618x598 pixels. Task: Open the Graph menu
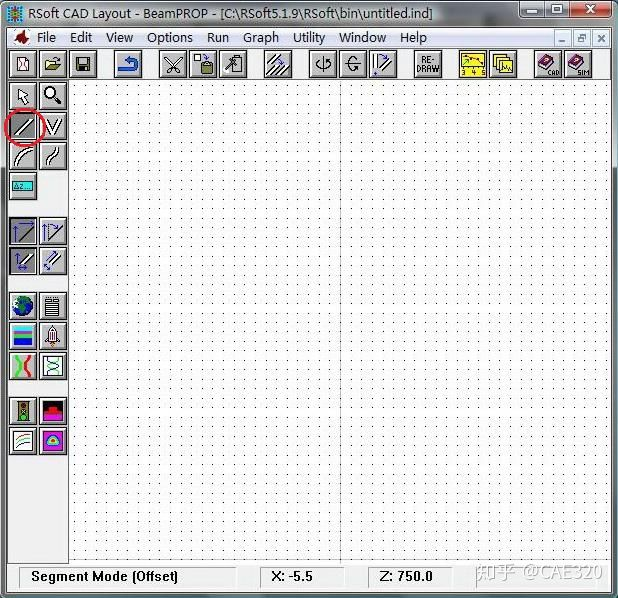[x=261, y=38]
